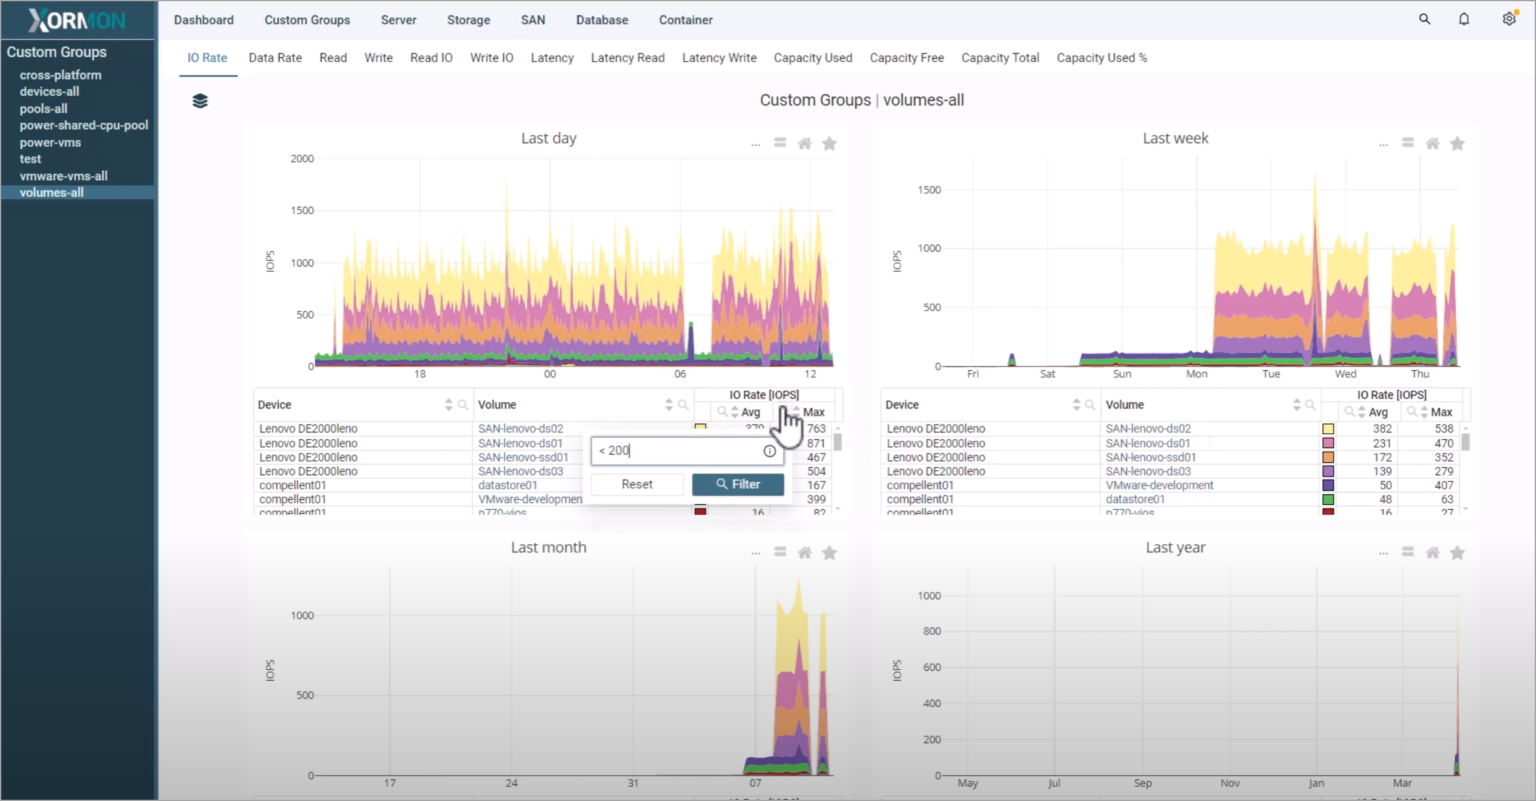Click the Filter button in the popup
The image size is (1536, 801).
pyautogui.click(x=737, y=484)
